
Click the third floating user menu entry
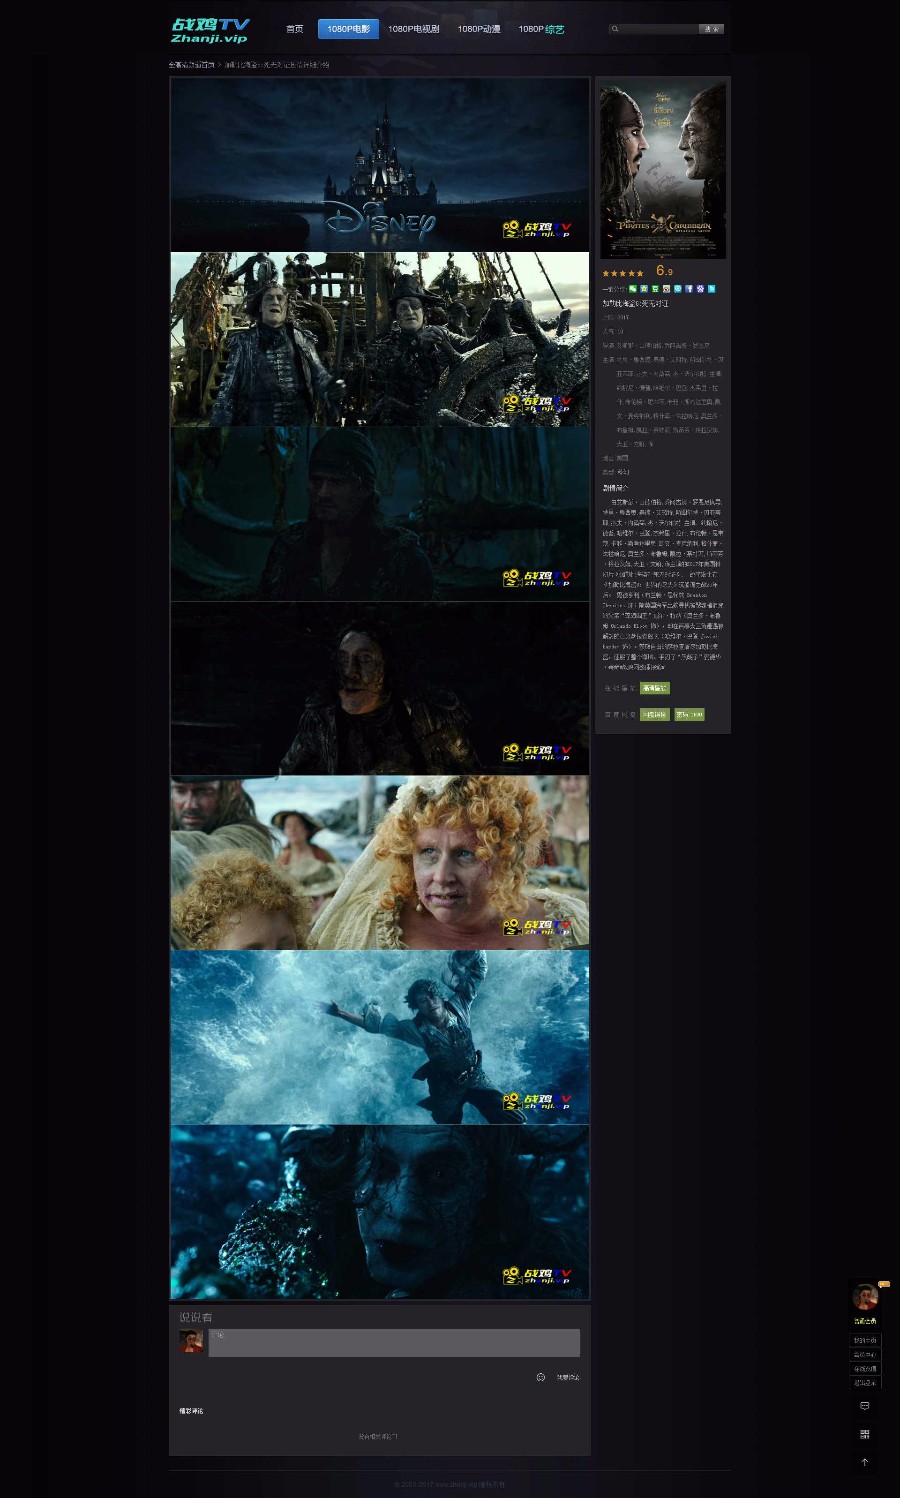tap(865, 1369)
